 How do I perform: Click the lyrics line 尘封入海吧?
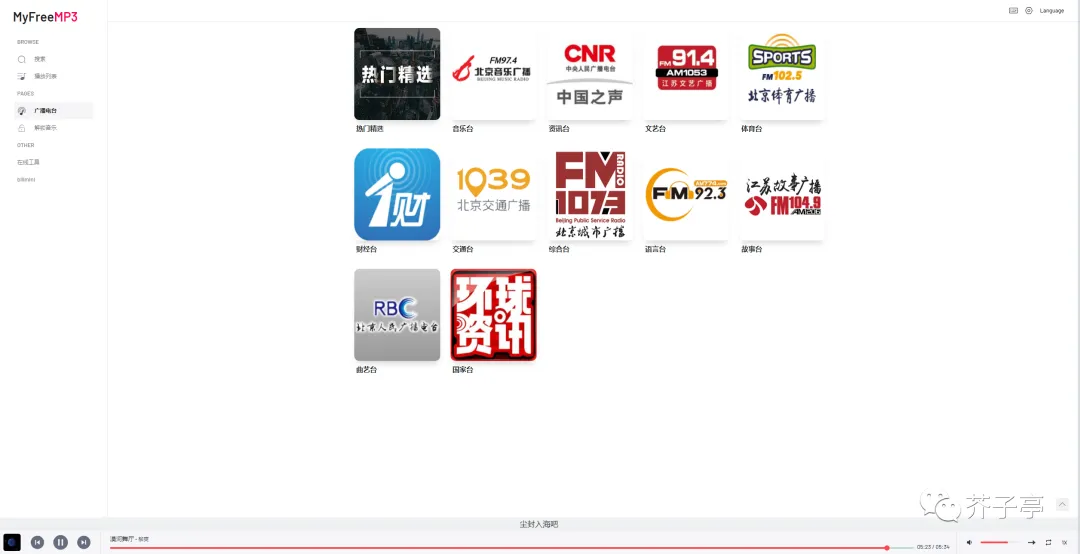tap(539, 524)
